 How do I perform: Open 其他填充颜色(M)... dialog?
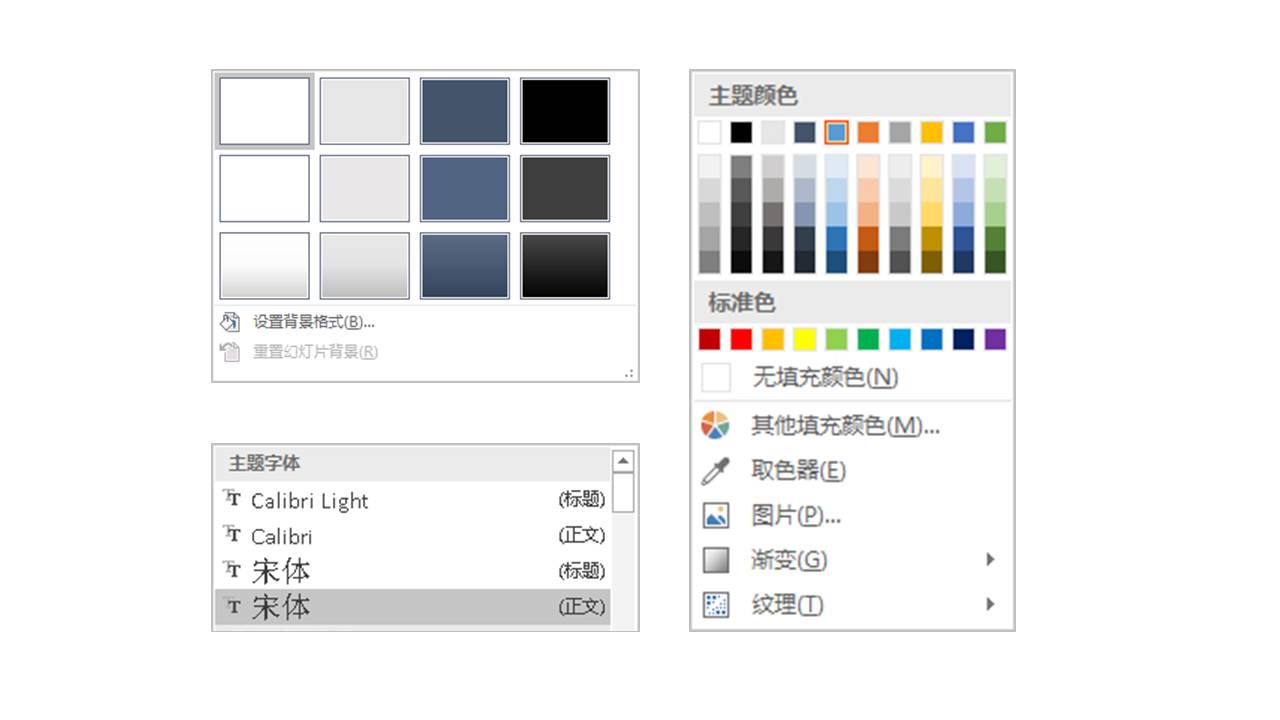pyautogui.click(x=845, y=426)
